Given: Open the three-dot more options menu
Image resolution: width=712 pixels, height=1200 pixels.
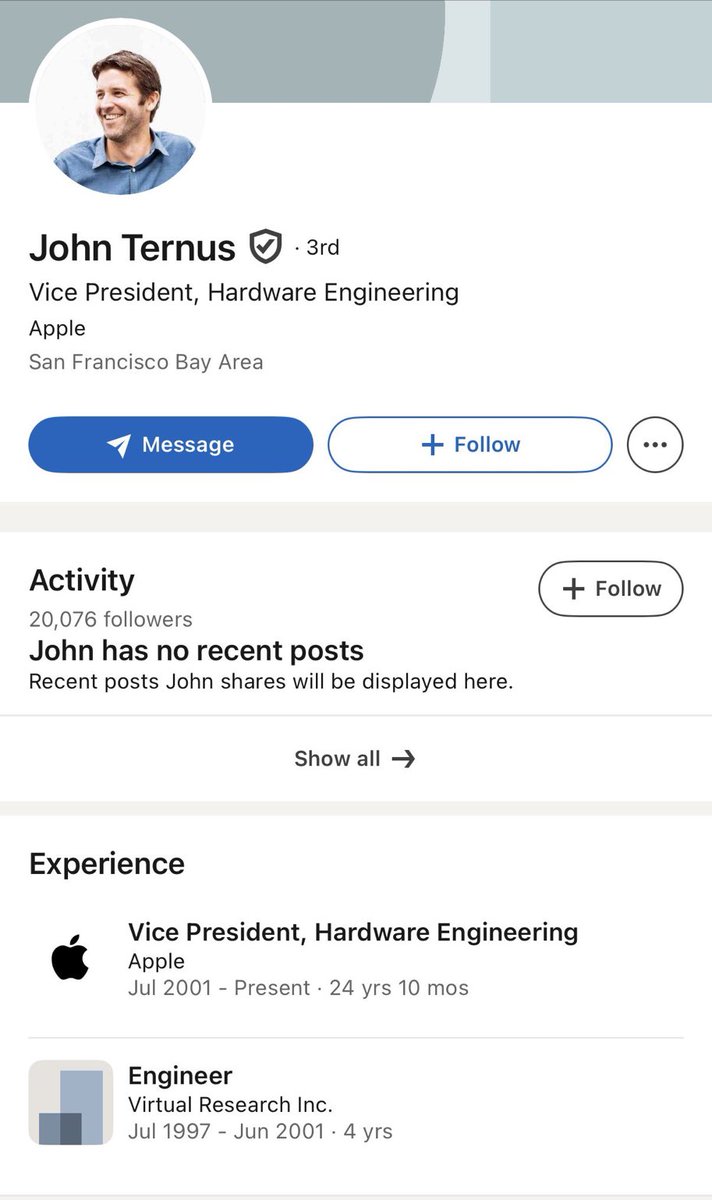Looking at the screenshot, I should tap(655, 445).
